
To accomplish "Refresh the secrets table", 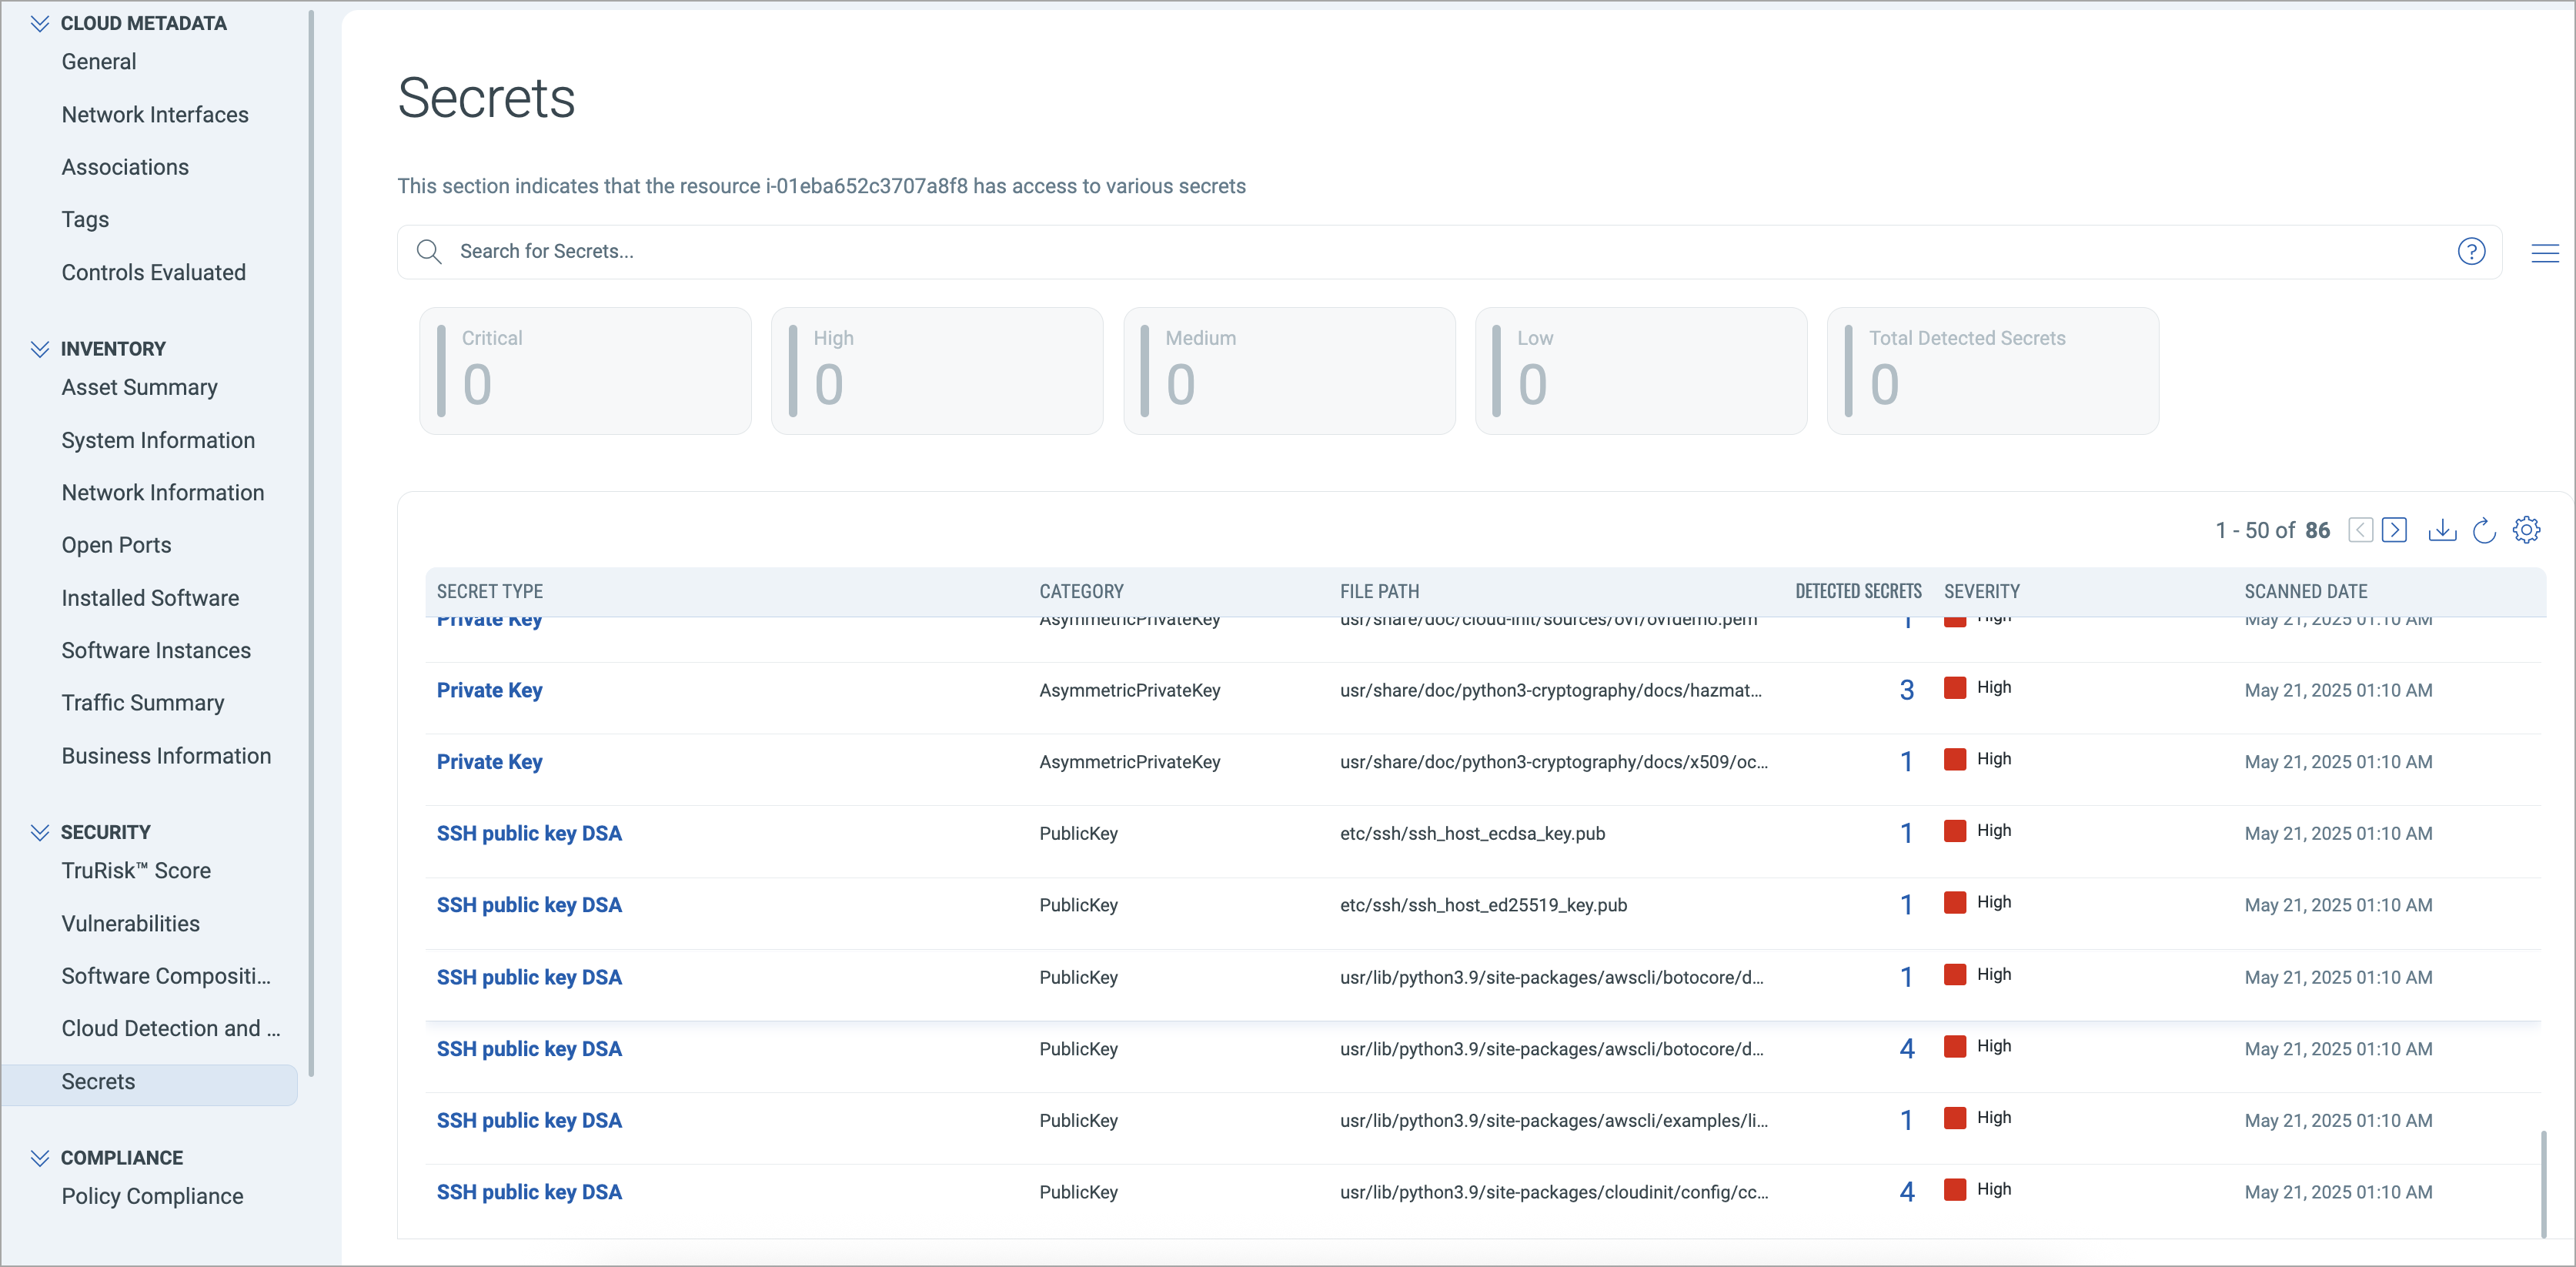I will 2484,530.
